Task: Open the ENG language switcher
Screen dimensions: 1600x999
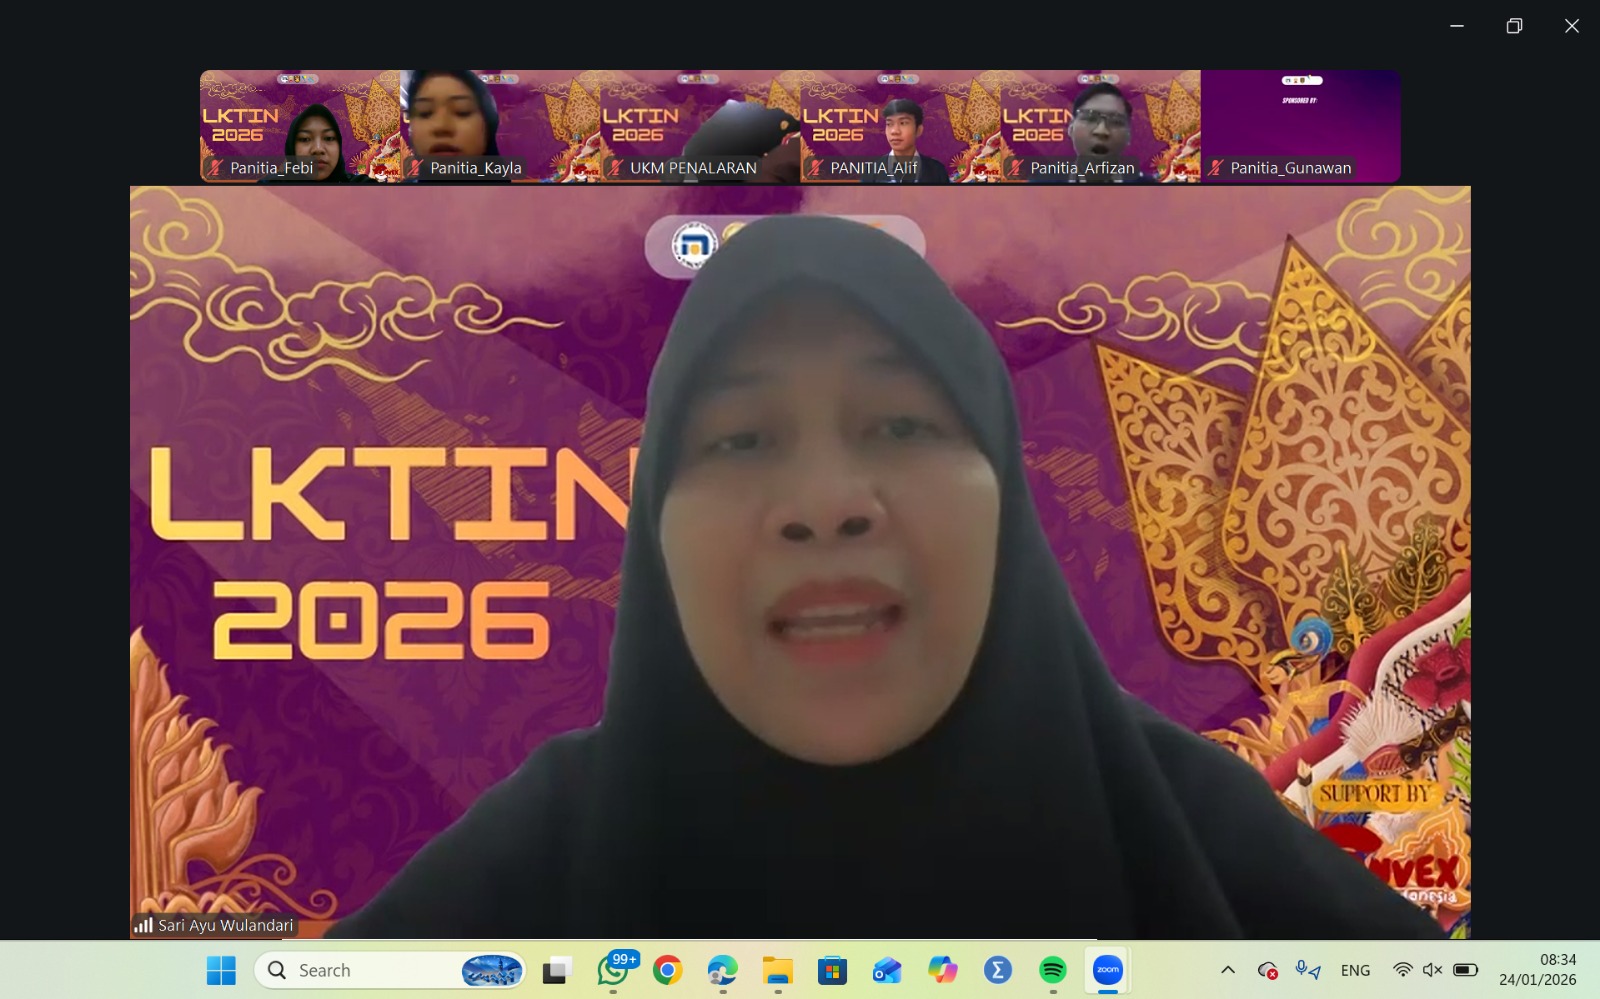Action: point(1355,970)
